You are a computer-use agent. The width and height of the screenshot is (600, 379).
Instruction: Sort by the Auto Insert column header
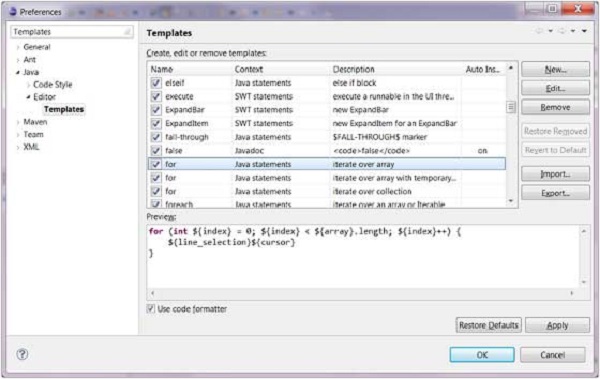click(483, 69)
